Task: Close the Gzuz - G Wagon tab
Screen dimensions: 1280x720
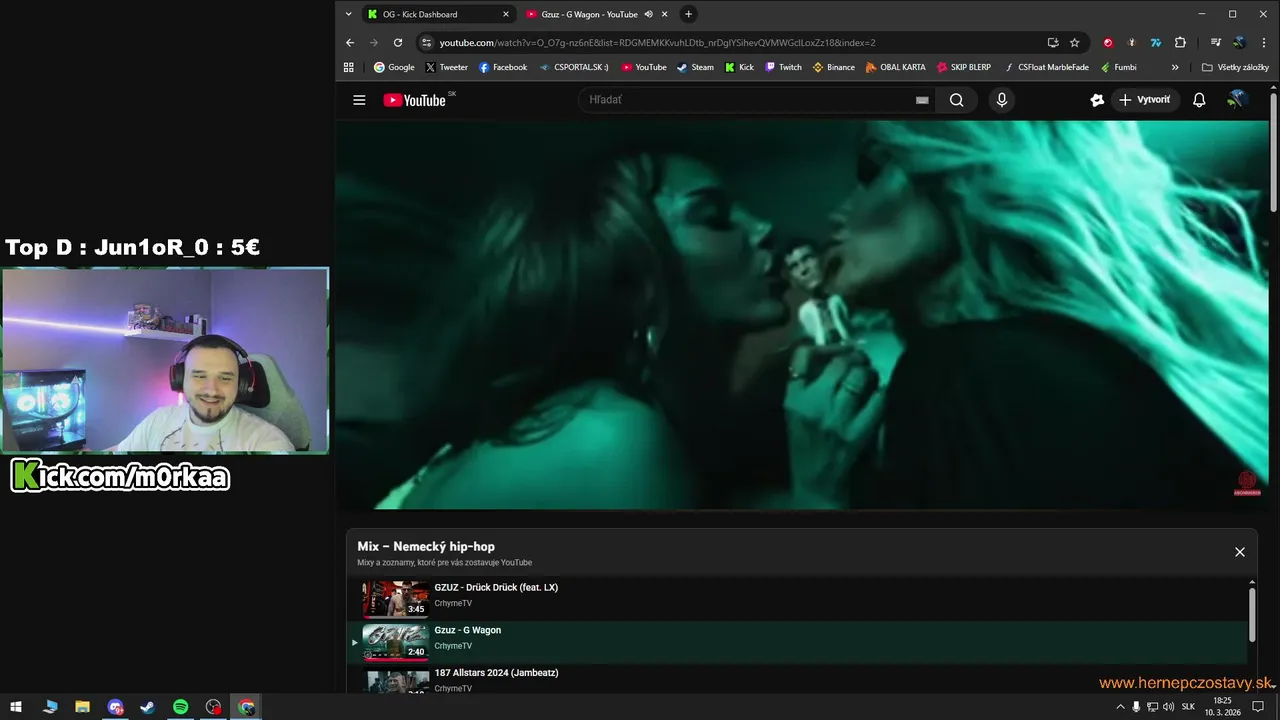Action: click(664, 14)
